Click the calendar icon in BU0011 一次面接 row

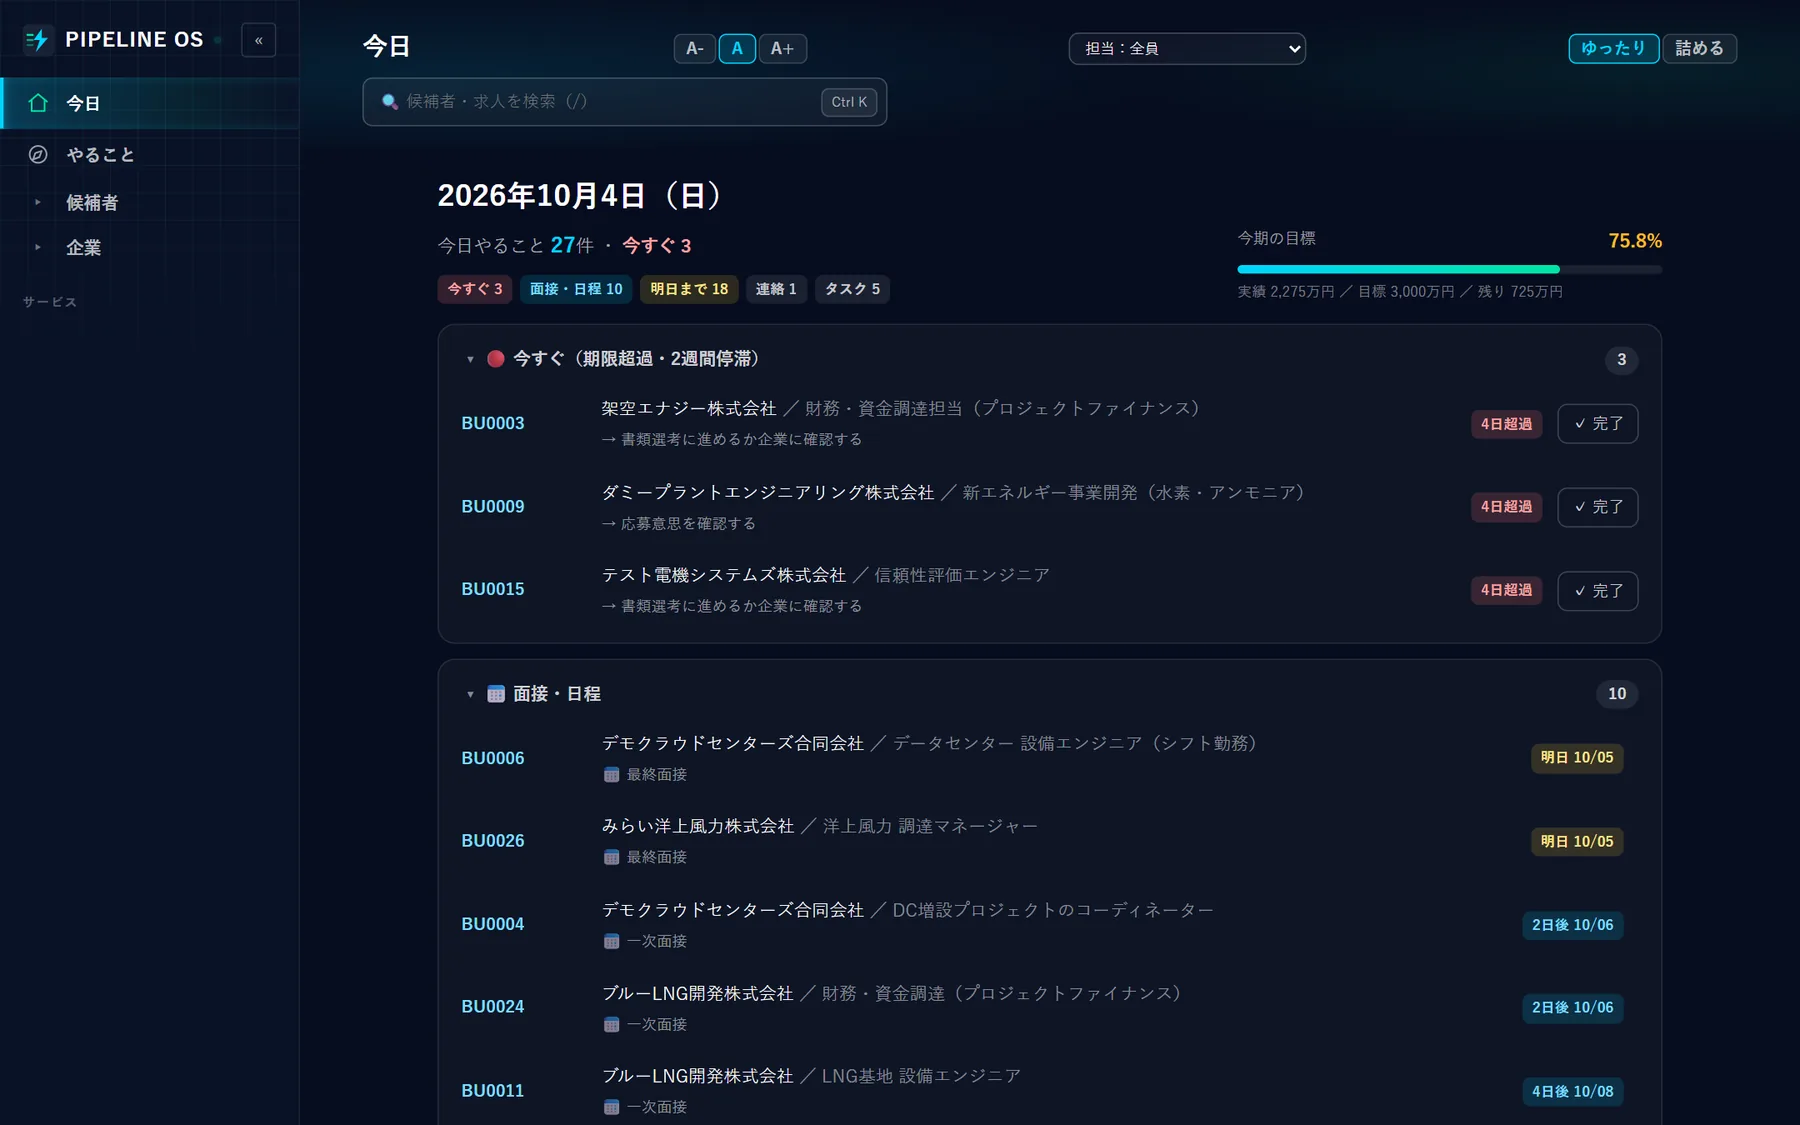pyautogui.click(x=611, y=1107)
